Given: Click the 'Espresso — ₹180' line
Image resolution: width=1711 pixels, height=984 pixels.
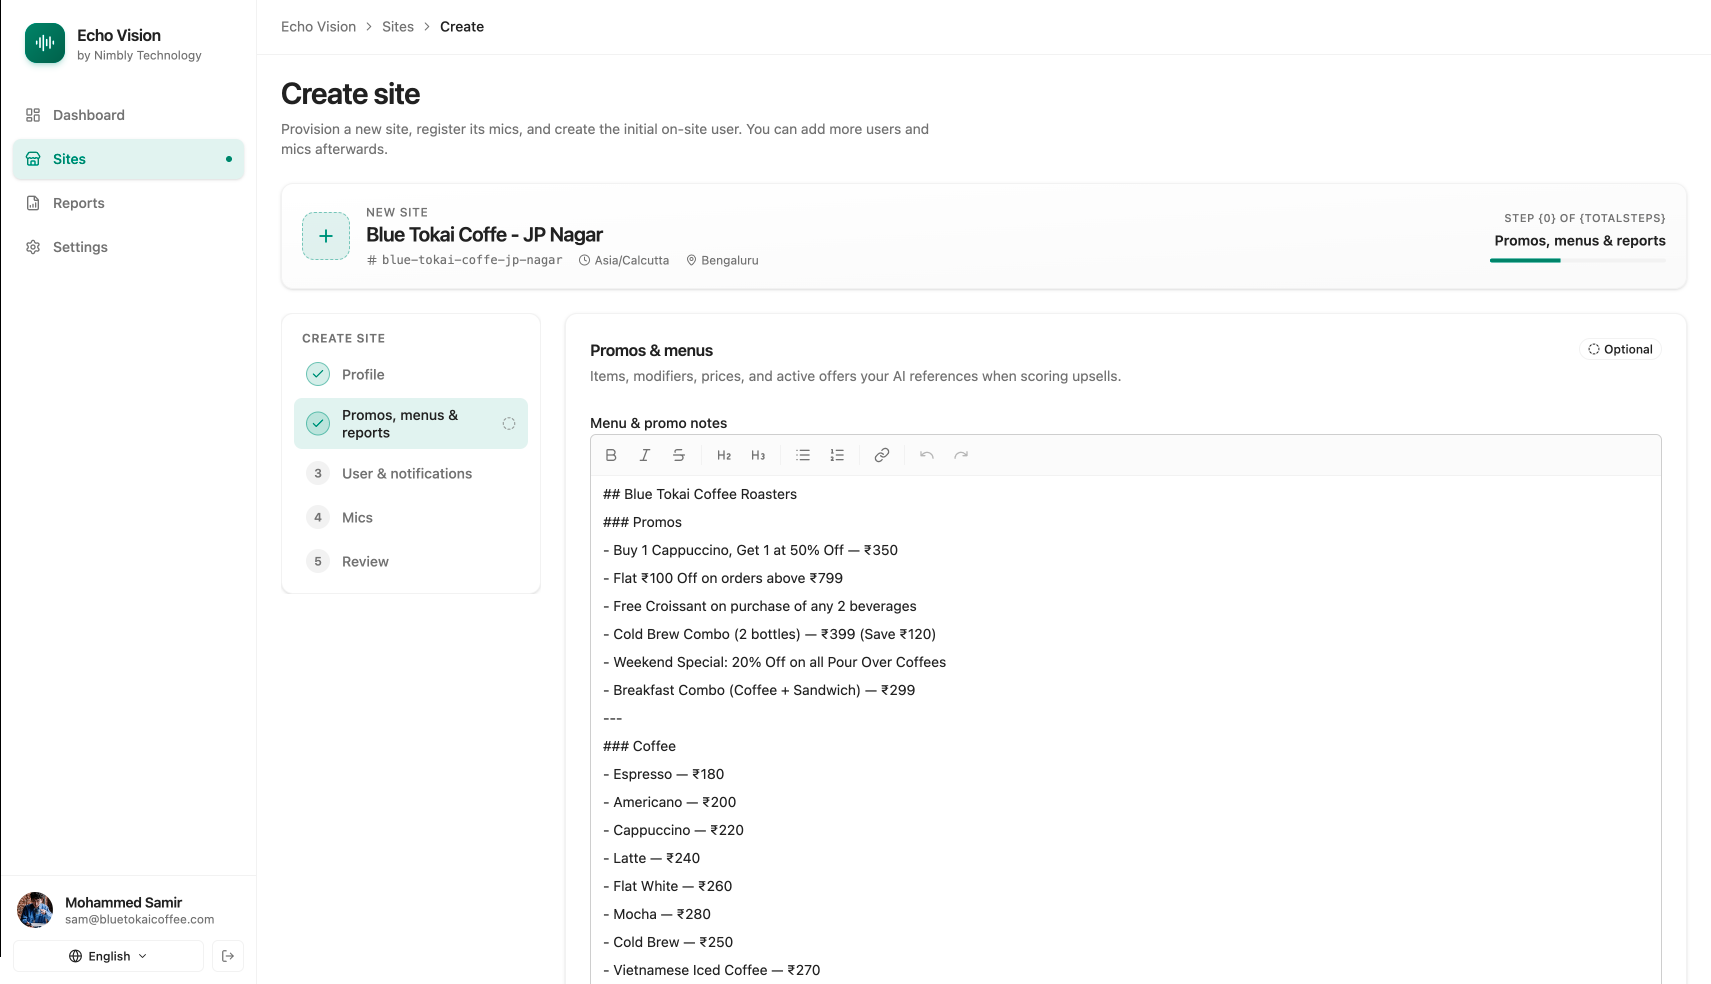Looking at the screenshot, I should 664,774.
